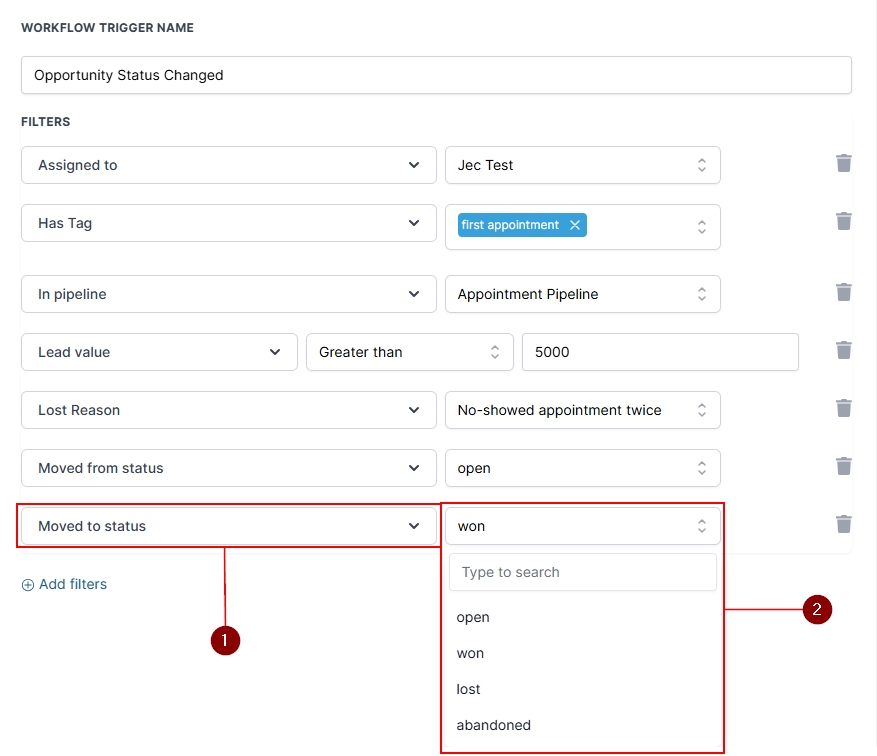Expand the Jec Test user selector
This screenshot has width=877, height=756.
582,165
